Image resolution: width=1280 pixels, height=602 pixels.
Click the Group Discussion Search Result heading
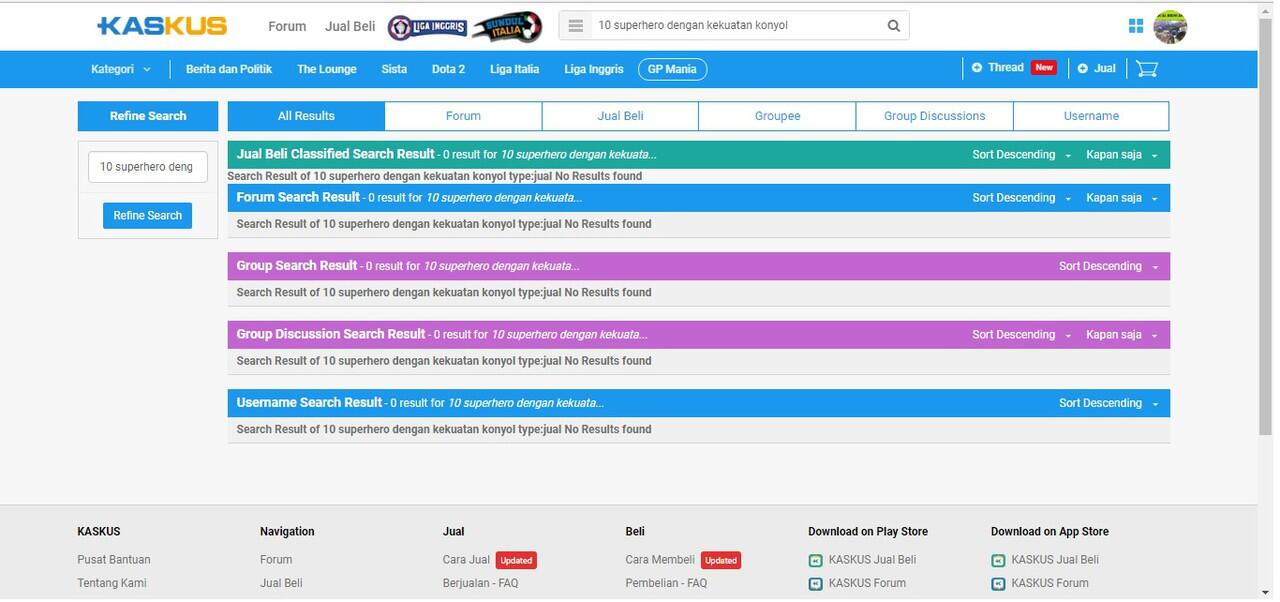pos(331,334)
